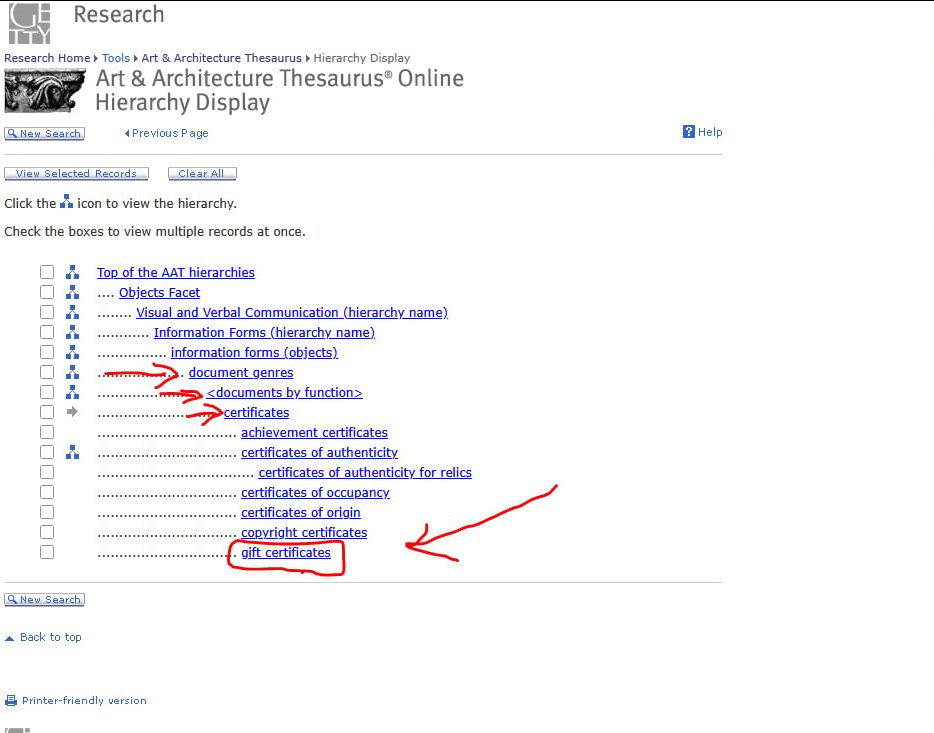This screenshot has width=934, height=733.
Task: Click View Selected Records button
Action: click(x=76, y=173)
